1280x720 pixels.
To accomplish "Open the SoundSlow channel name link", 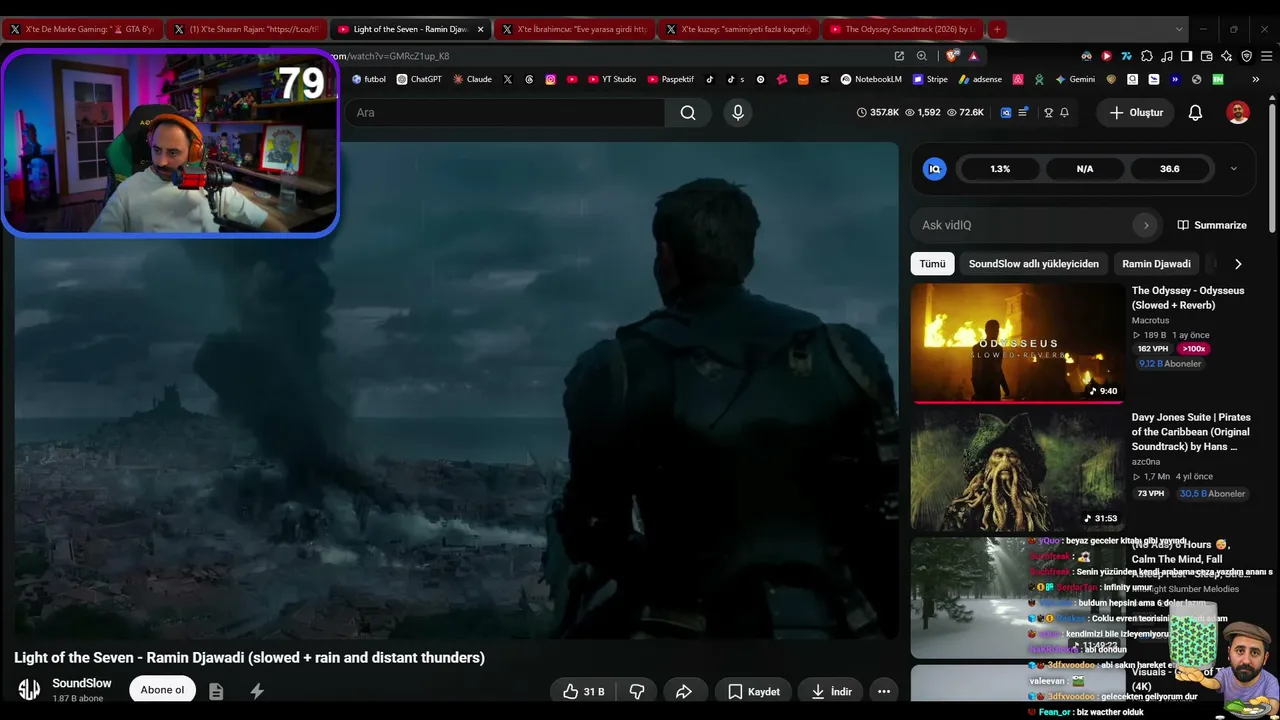I will click(x=82, y=684).
